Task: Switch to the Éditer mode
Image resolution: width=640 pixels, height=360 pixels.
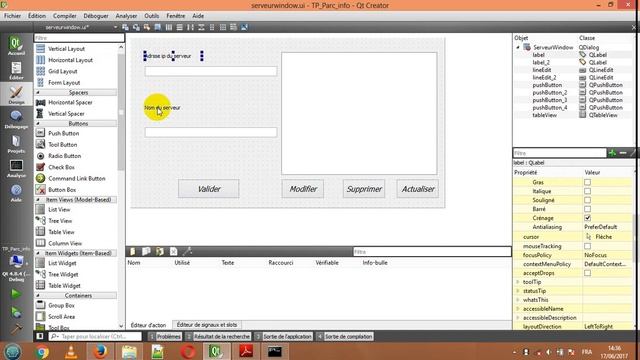Action: tap(16, 70)
